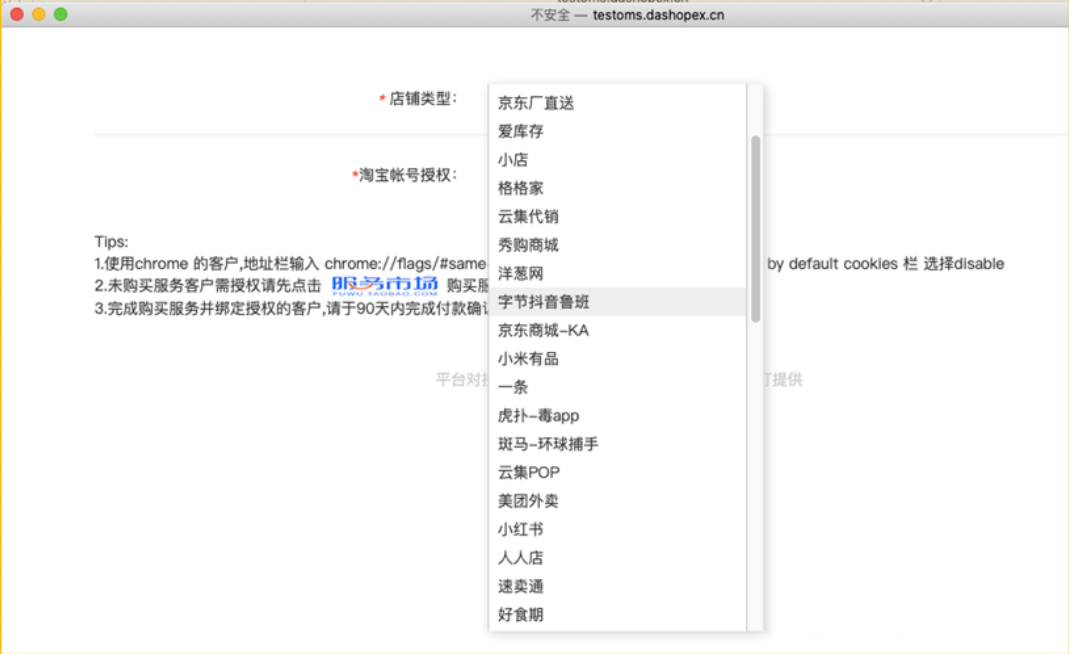The height and width of the screenshot is (654, 1069).
Task: Click the dropdown list scrollbar thumb
Action: point(755,228)
